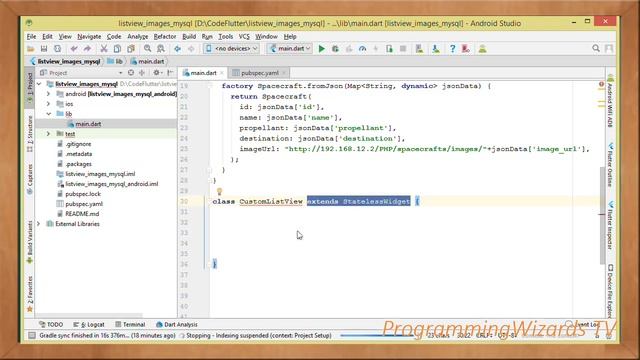Image resolution: width=640 pixels, height=360 pixels.
Task: Expand the android folder node
Action: point(48,94)
